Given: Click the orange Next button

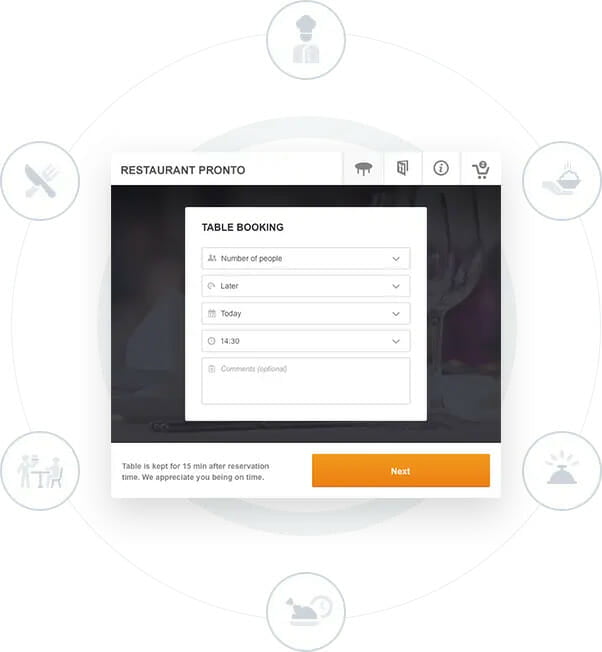Looking at the screenshot, I should click(401, 470).
